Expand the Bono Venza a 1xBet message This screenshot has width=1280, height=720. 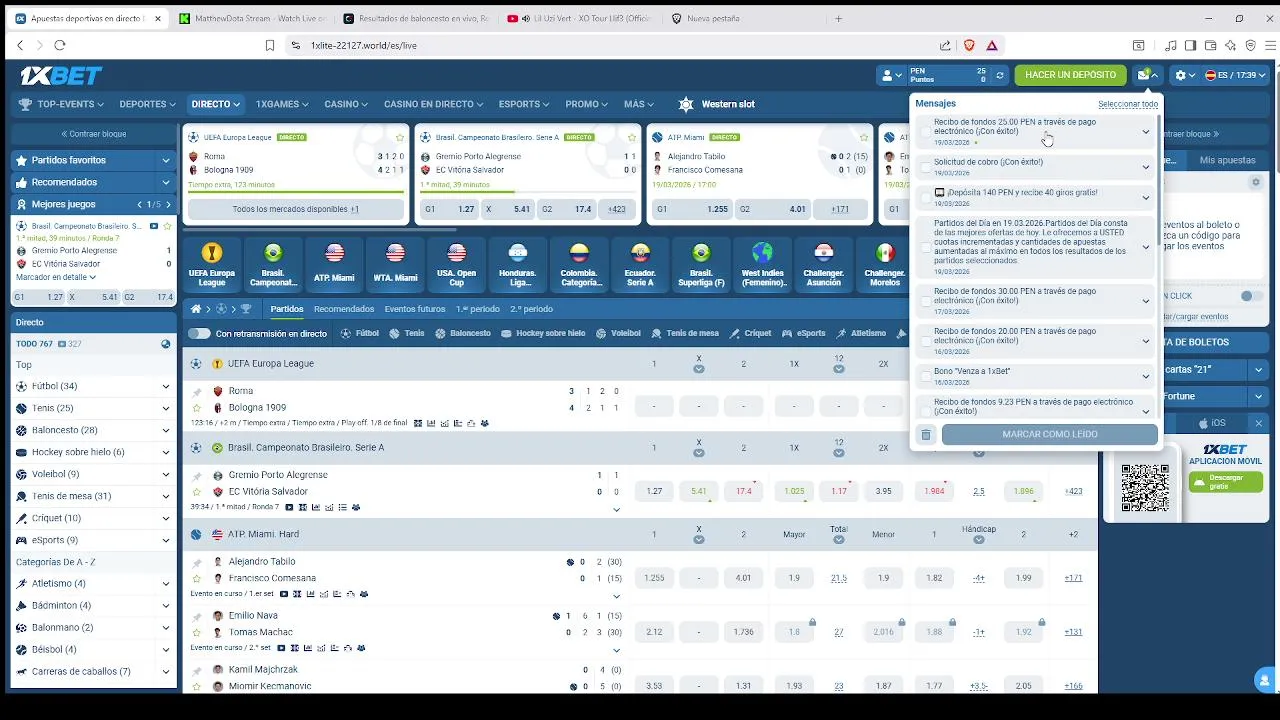(1146, 376)
